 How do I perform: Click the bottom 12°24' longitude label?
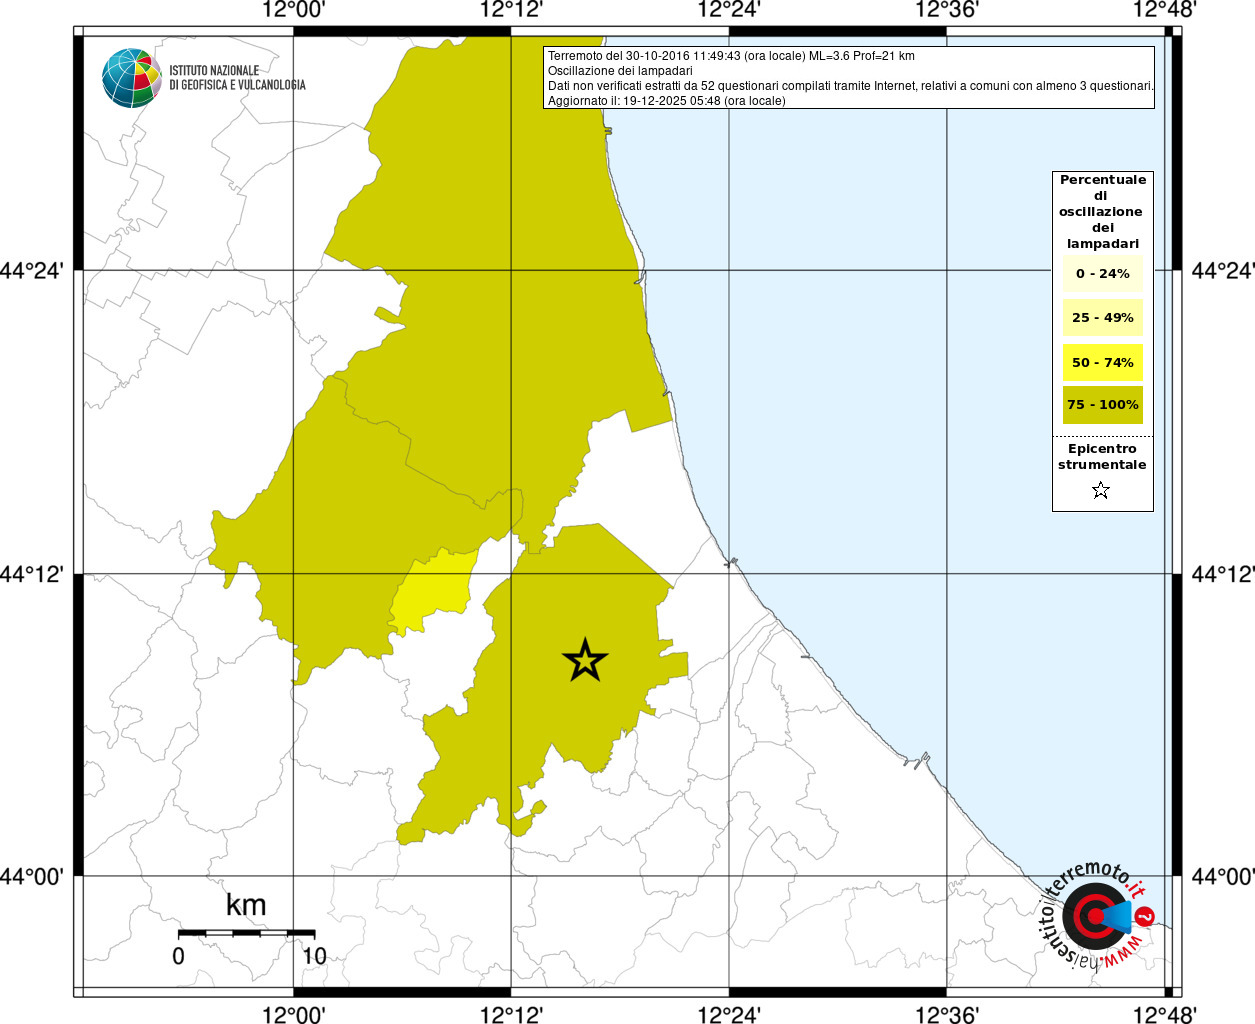pos(729,1014)
